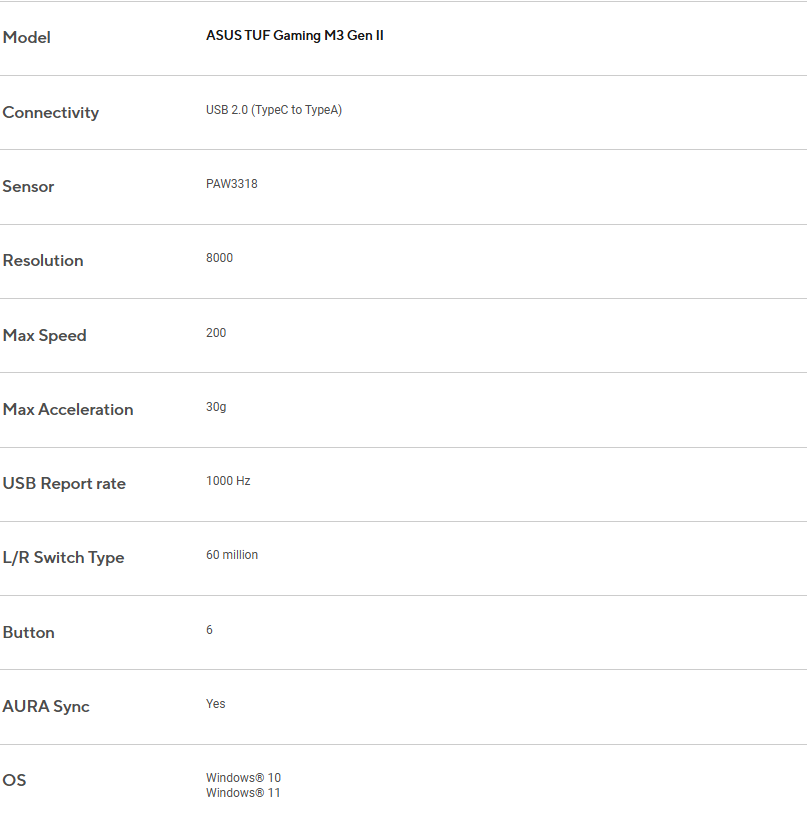Click the Button spec label

click(29, 633)
